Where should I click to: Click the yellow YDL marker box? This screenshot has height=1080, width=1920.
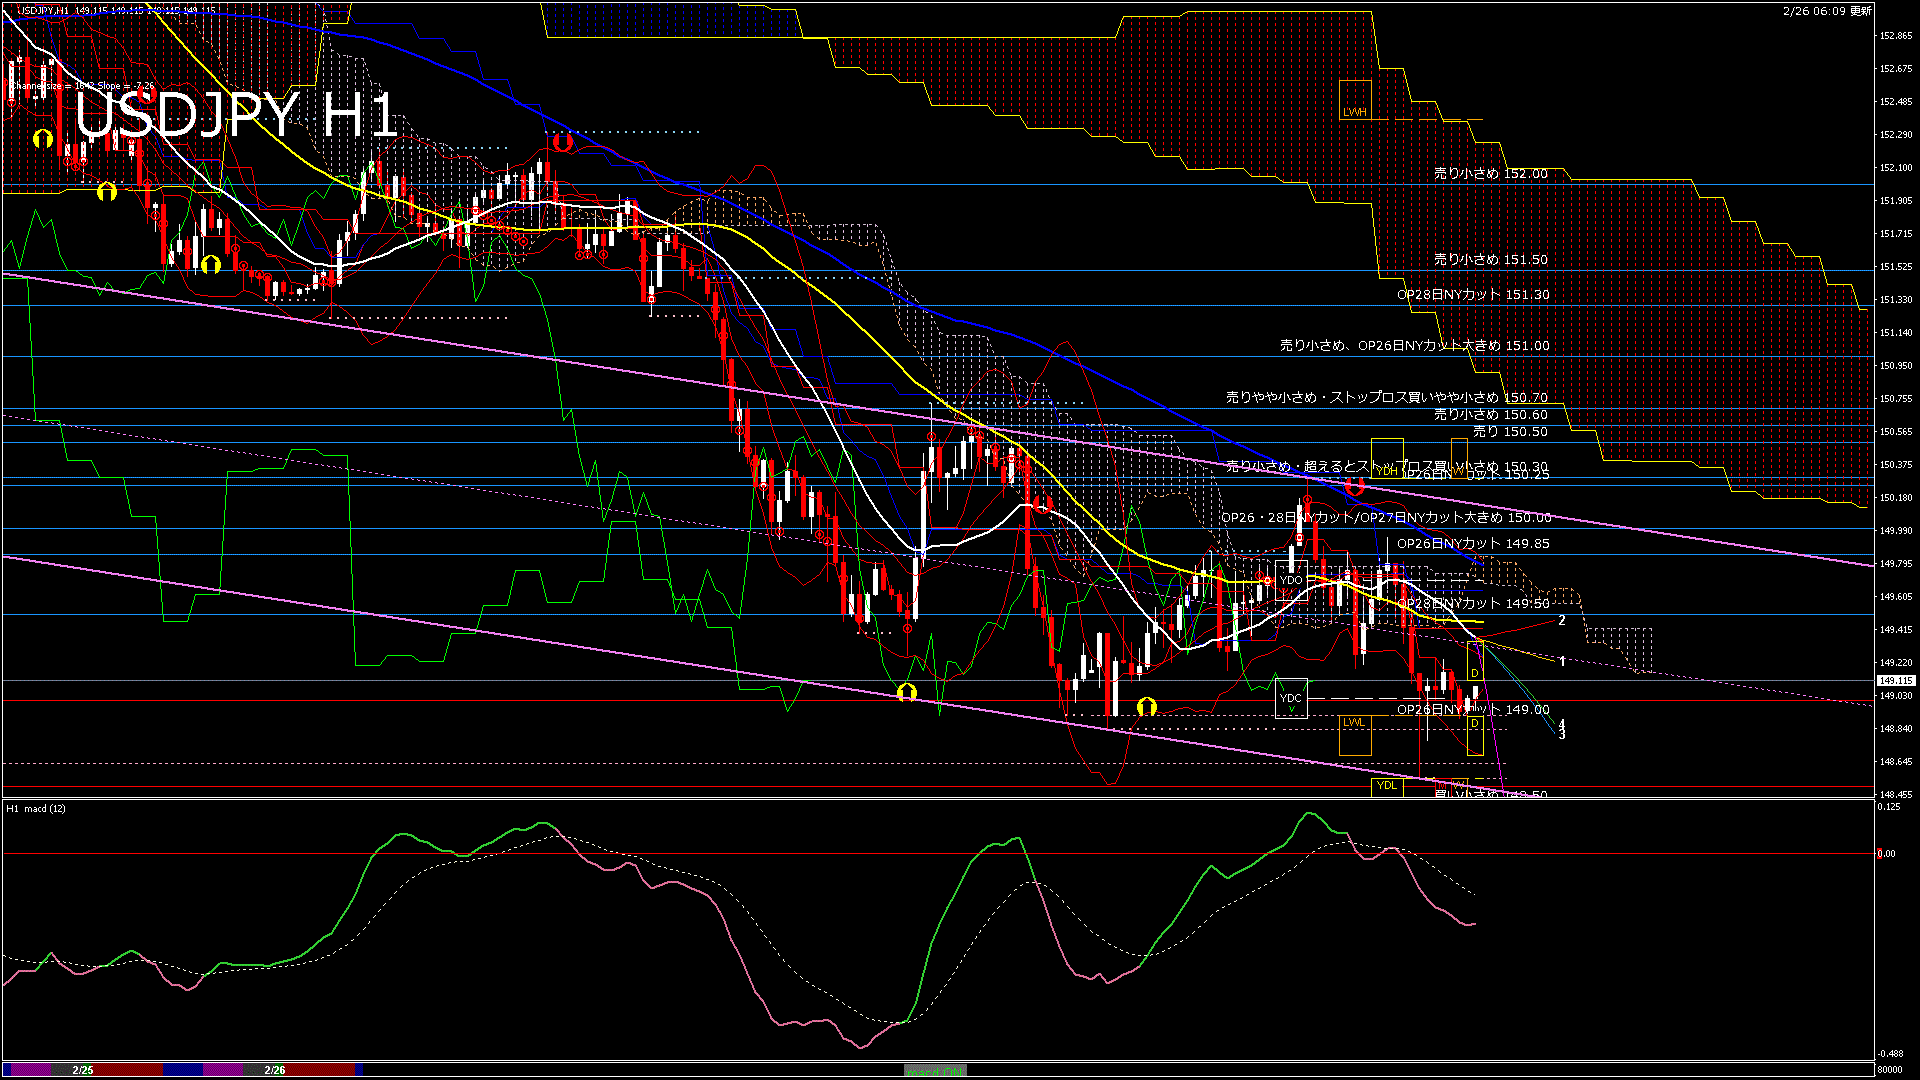coord(1386,785)
